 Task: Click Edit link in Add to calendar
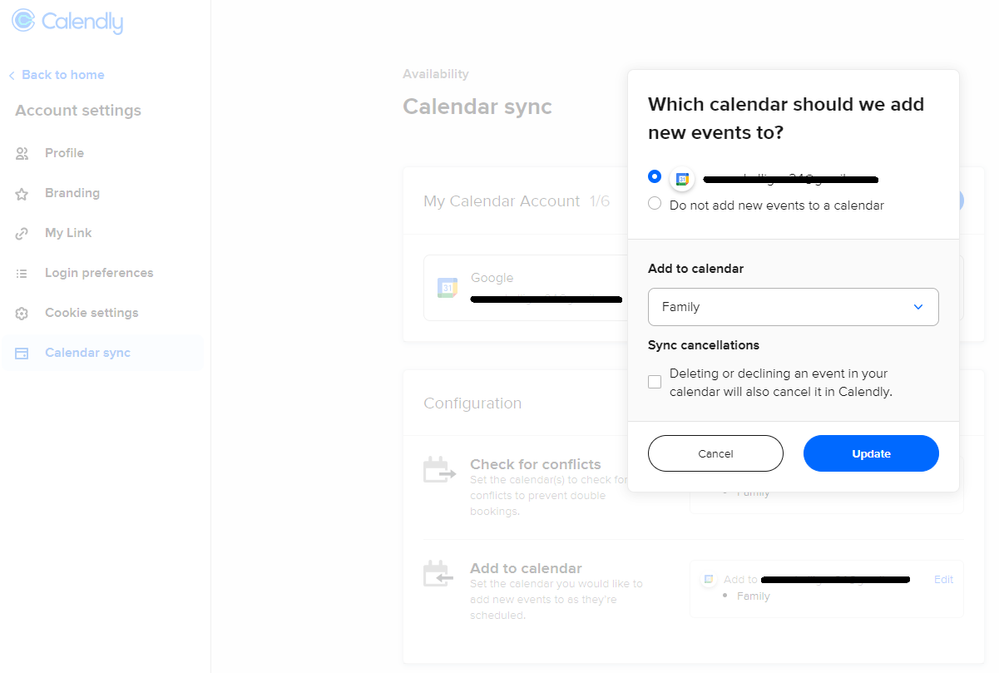pyautogui.click(x=943, y=580)
